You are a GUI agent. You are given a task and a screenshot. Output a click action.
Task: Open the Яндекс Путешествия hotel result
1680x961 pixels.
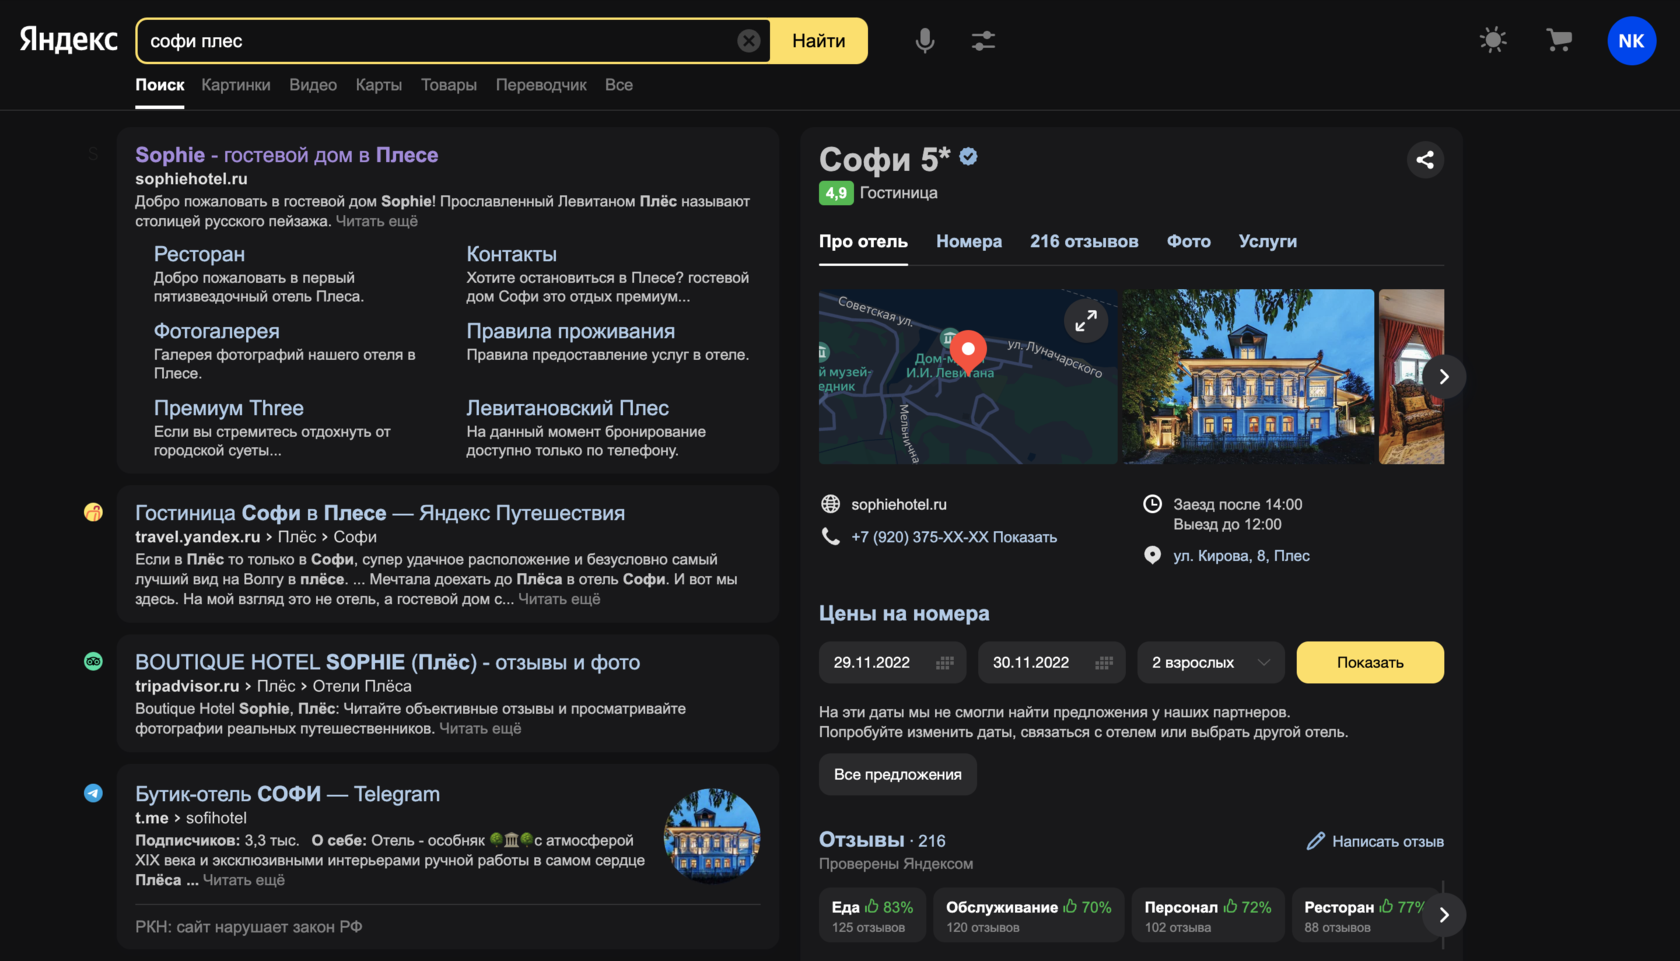[380, 513]
